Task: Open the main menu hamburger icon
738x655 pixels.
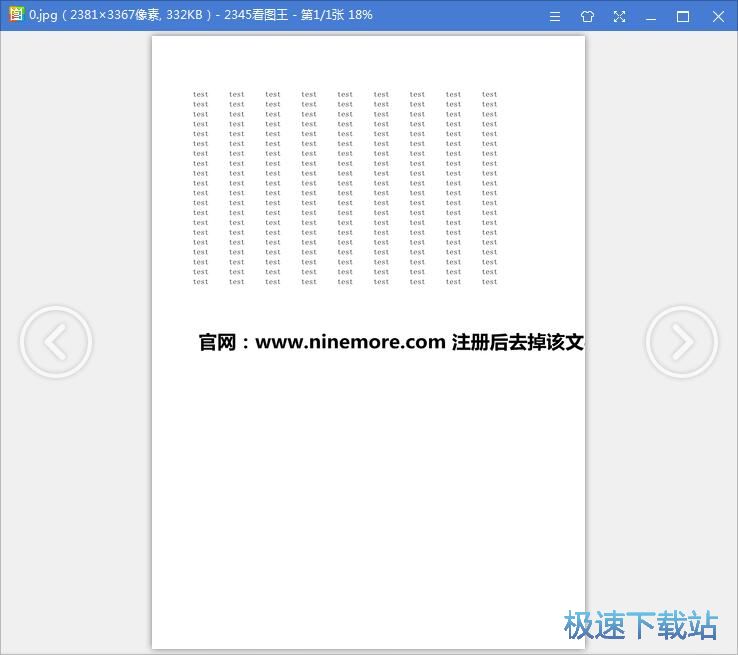Action: click(x=555, y=17)
